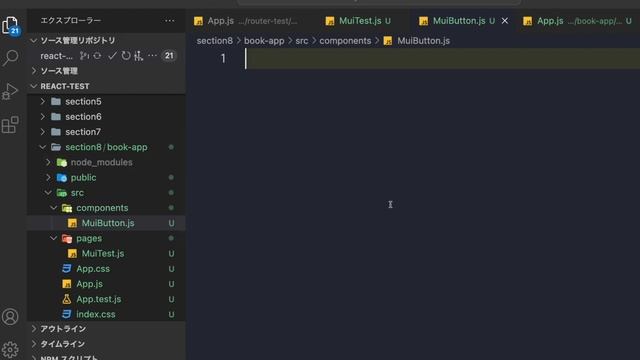Open the Search view in activity bar
Viewport: 640px width, 360px height.
coord(10,58)
